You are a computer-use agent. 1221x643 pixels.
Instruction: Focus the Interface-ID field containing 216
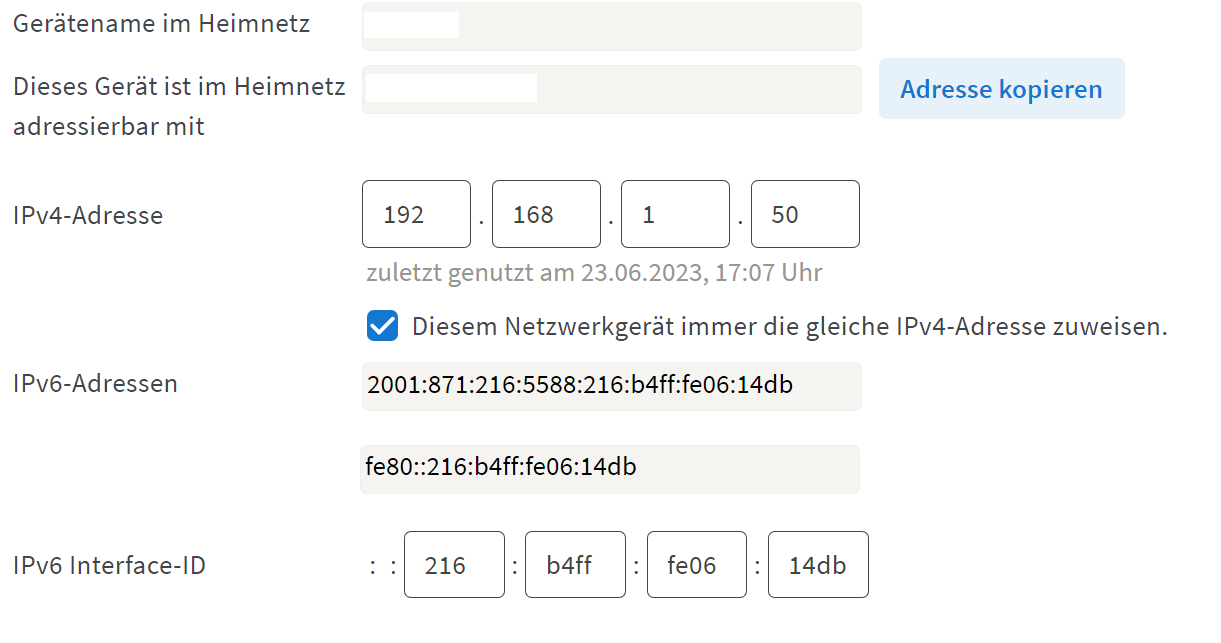click(x=454, y=565)
